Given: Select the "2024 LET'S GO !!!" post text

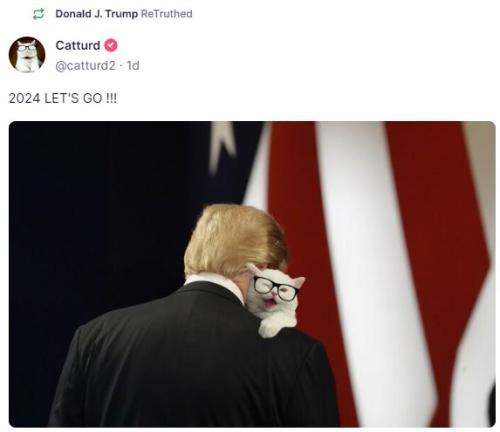Looking at the screenshot, I should point(63,99).
